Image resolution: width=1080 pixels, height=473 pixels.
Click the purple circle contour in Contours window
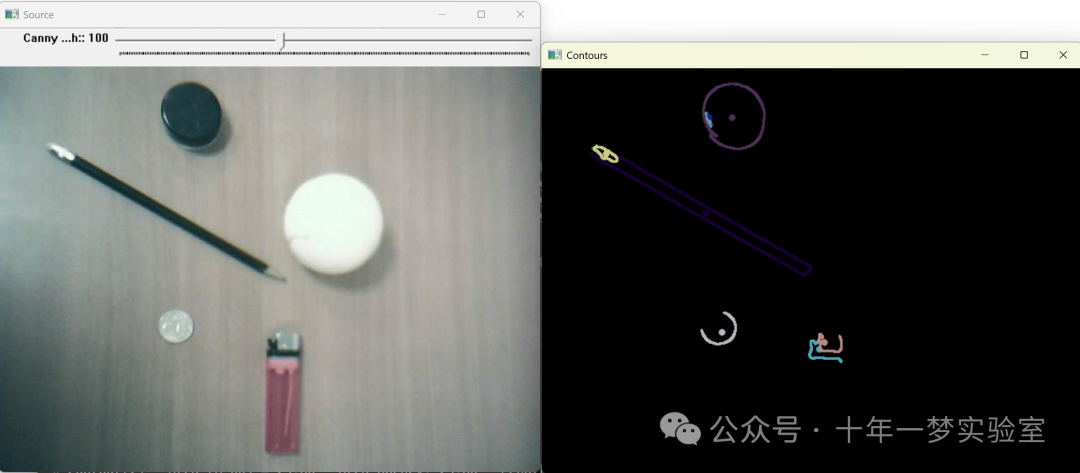(x=734, y=116)
